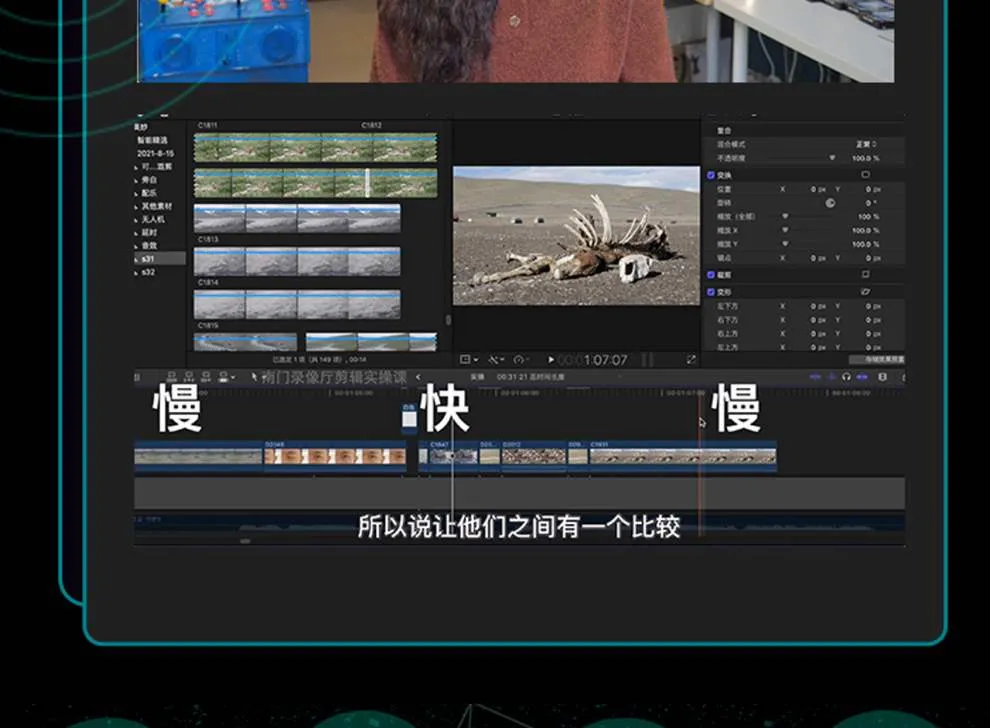Click the save effects preset button
Viewport: 990px width, 728px height.
(877, 359)
